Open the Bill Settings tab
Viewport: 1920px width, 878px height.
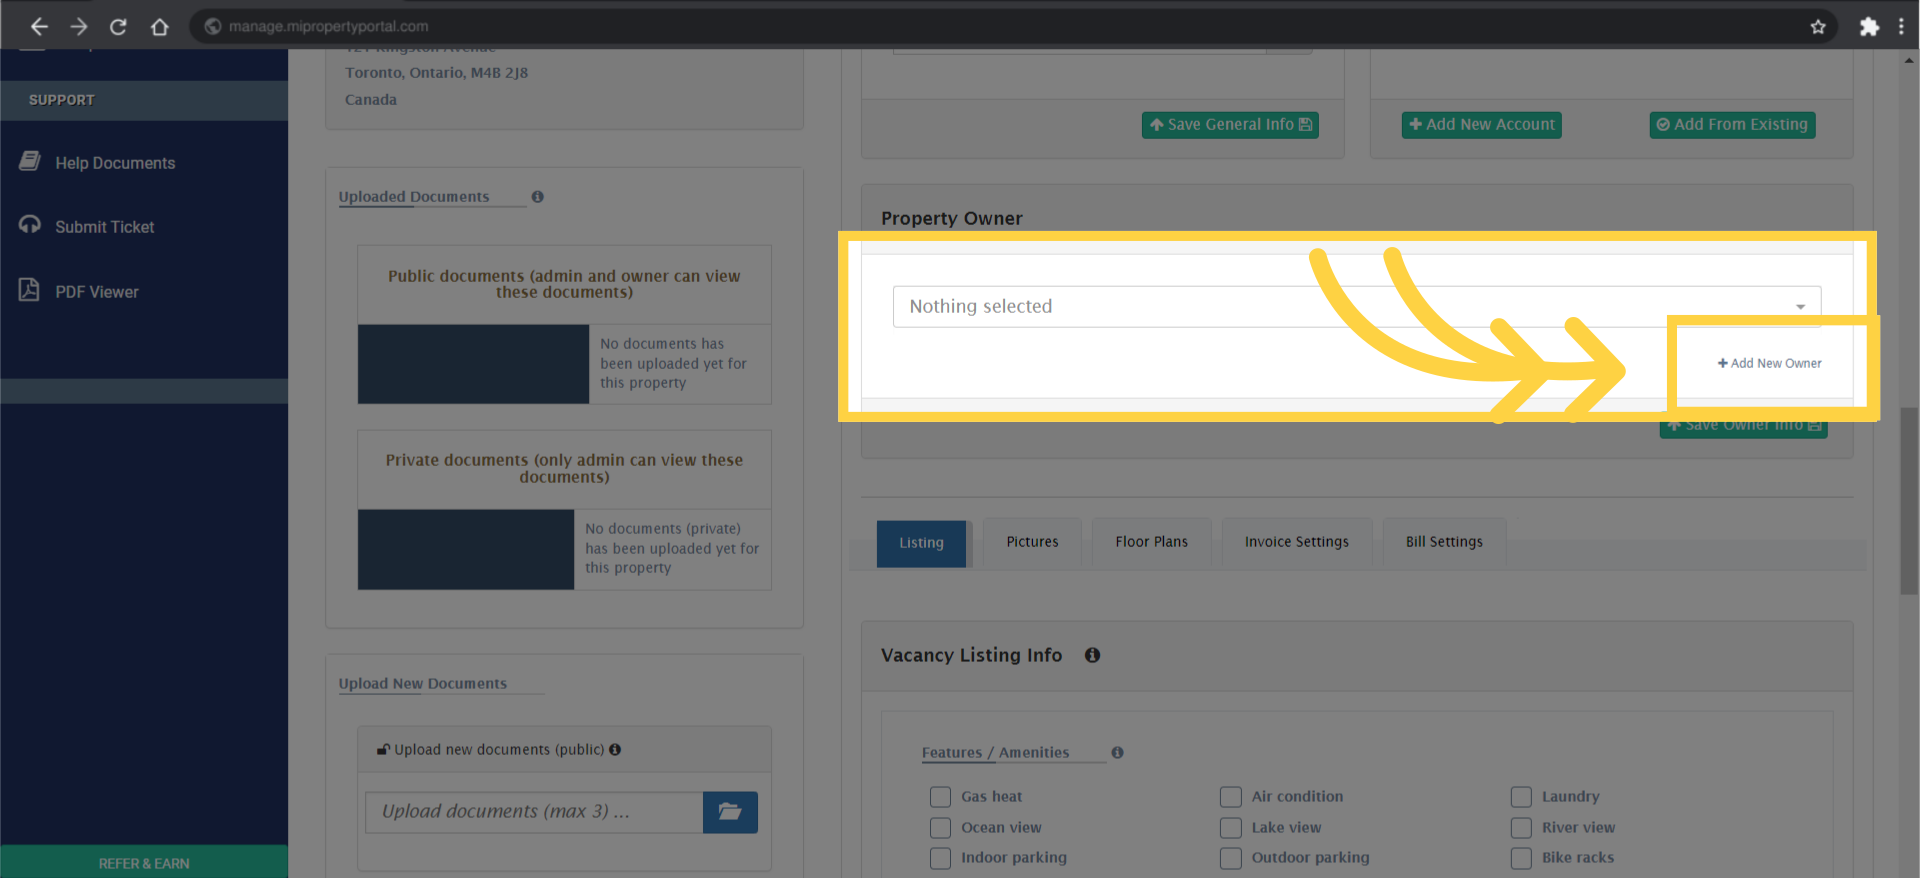tap(1444, 542)
